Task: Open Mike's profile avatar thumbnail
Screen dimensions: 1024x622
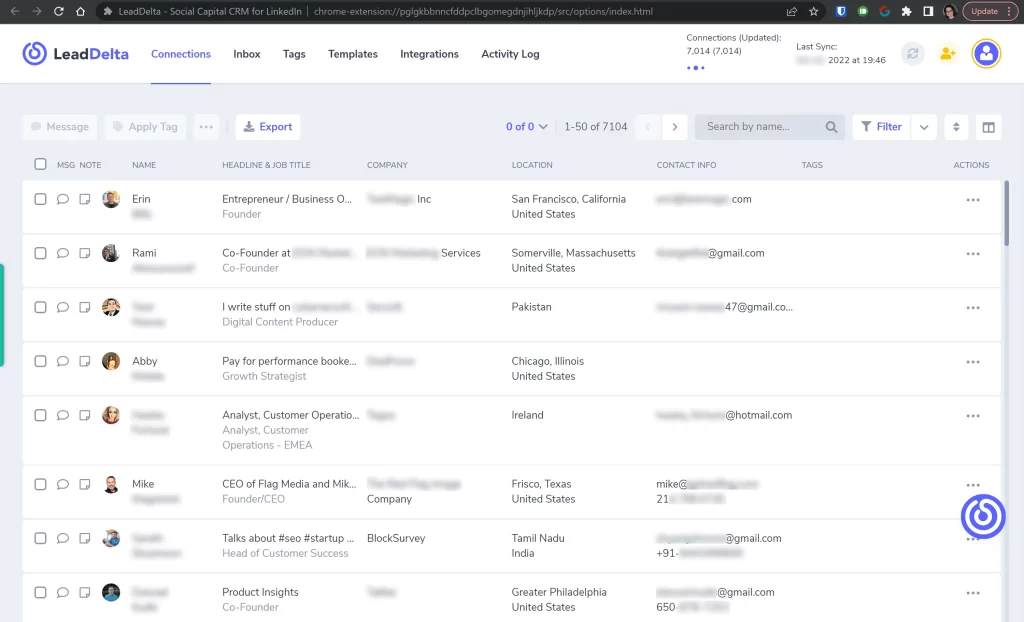Action: [x=111, y=484]
